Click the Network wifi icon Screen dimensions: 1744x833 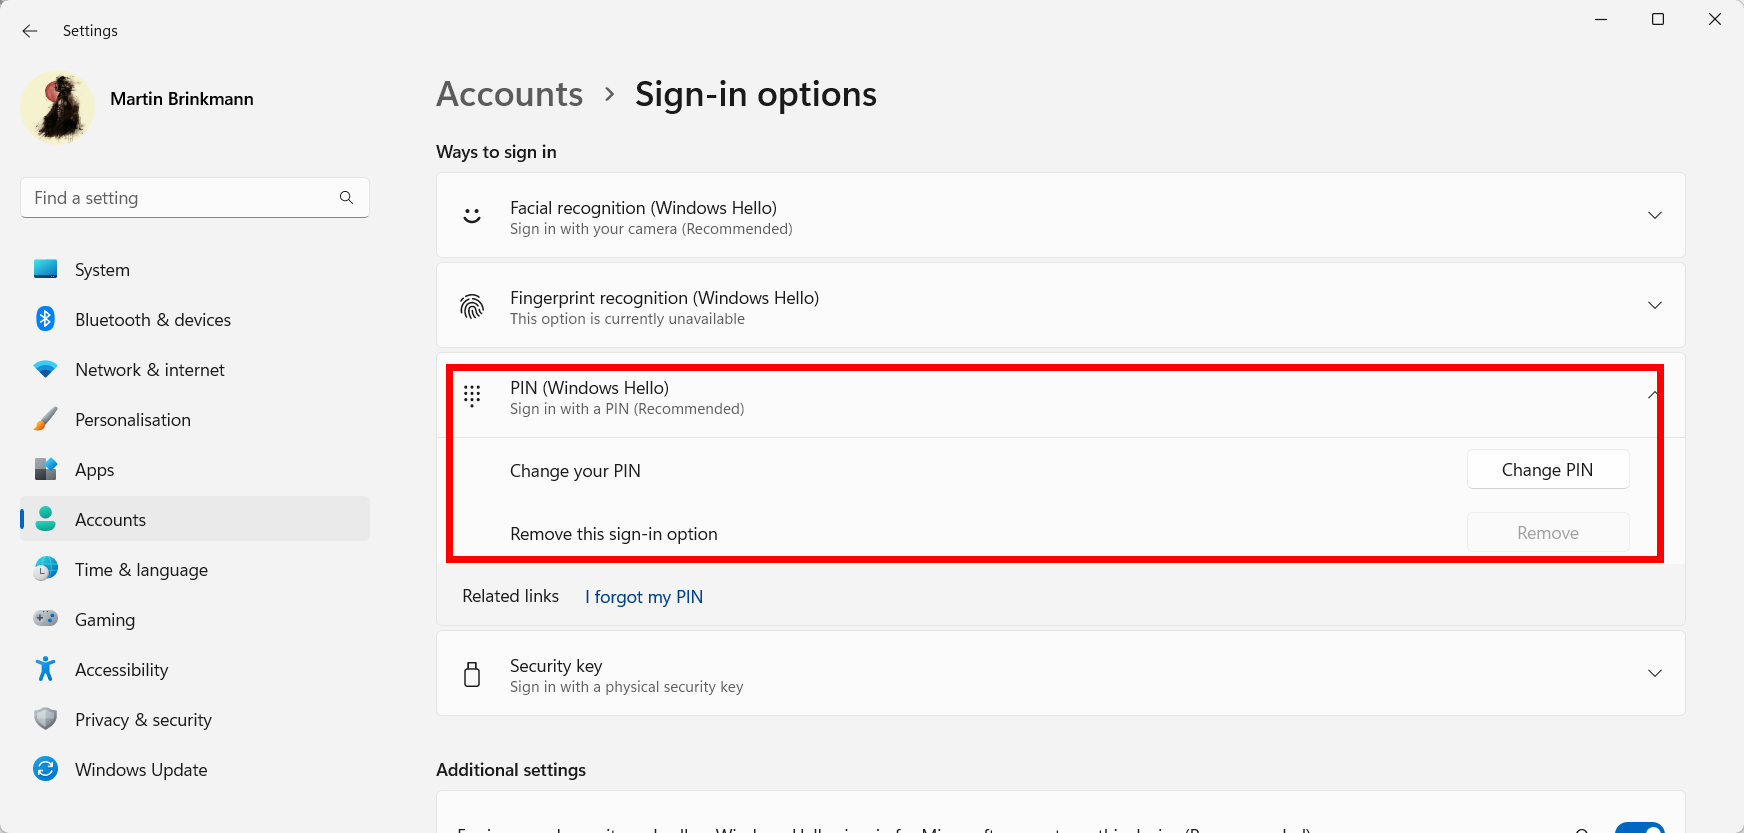click(x=46, y=369)
